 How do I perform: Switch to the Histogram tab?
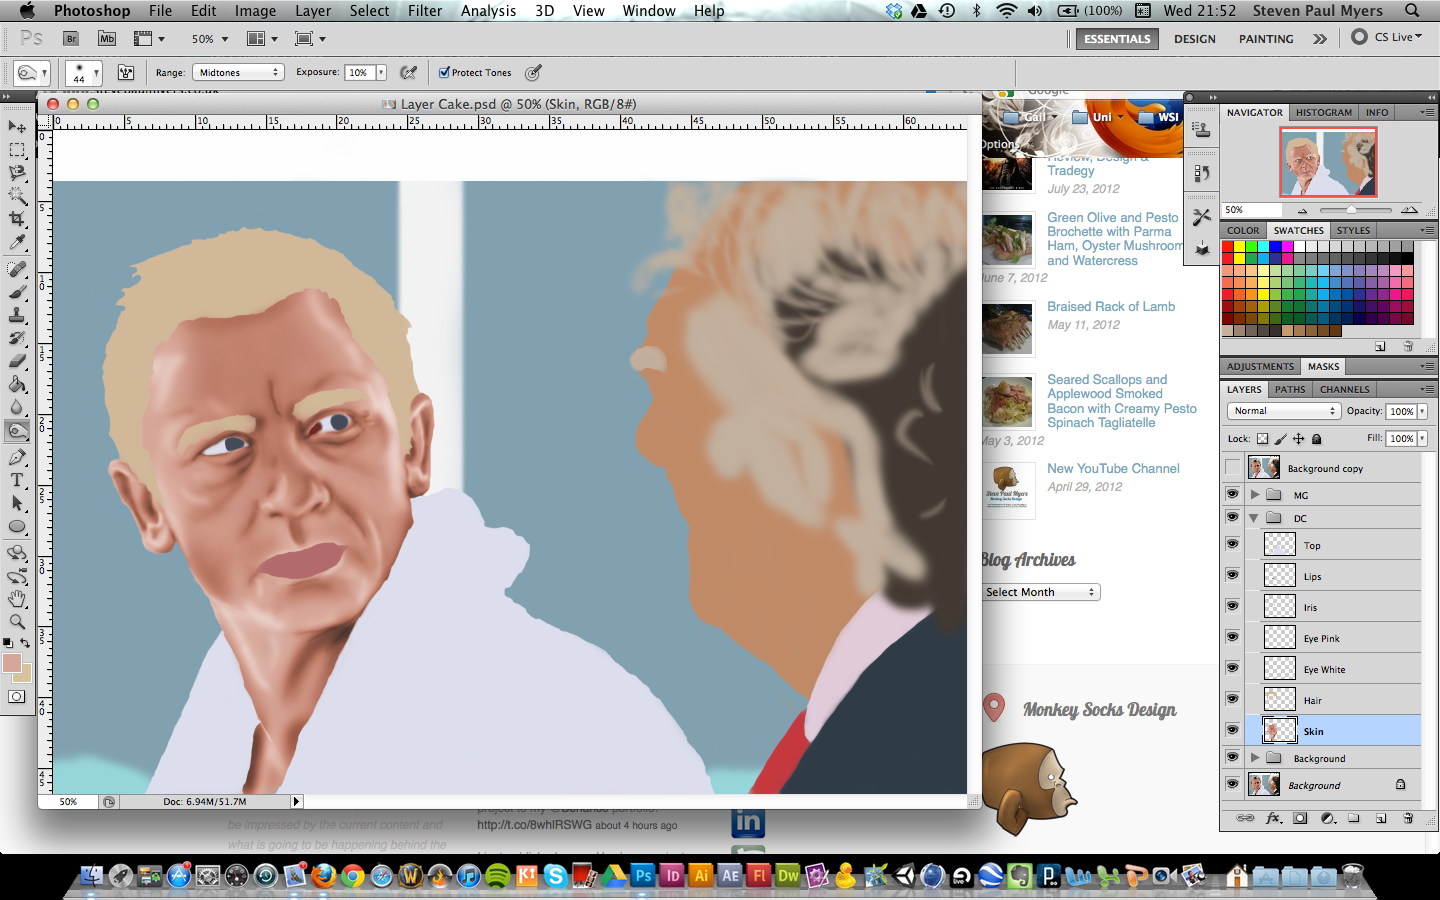(1323, 112)
